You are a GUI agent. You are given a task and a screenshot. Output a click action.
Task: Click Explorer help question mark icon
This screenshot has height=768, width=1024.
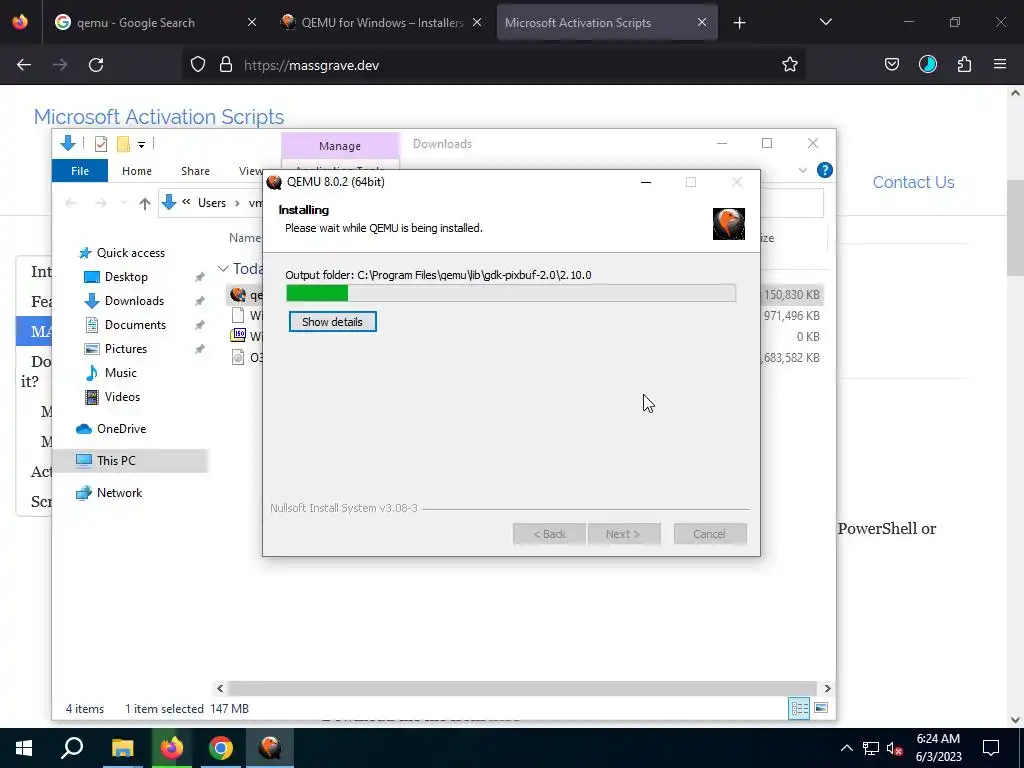824,170
